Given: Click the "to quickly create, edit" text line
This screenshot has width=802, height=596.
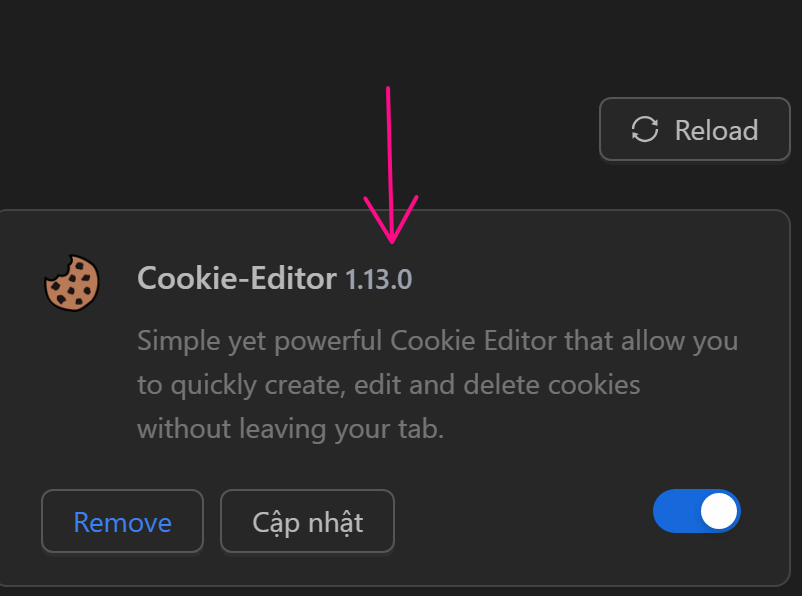Looking at the screenshot, I should pyautogui.click(x=388, y=385).
